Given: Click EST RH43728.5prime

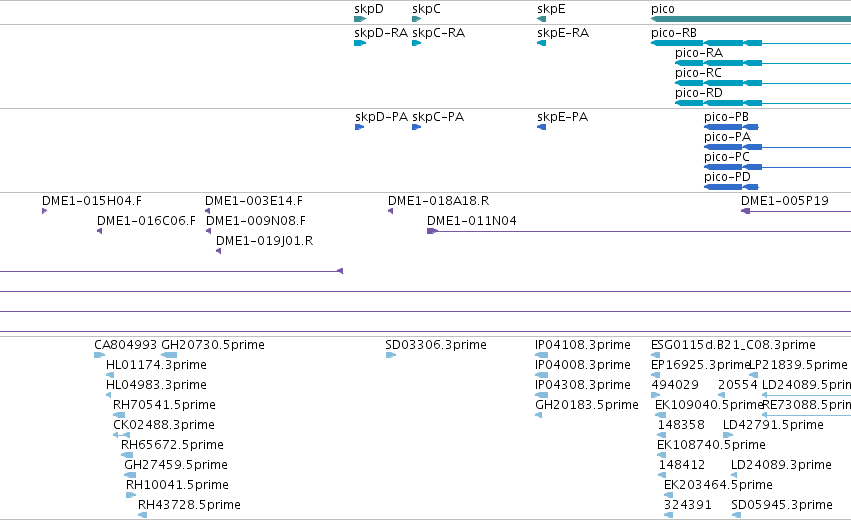Looking at the screenshot, I should click(189, 506).
